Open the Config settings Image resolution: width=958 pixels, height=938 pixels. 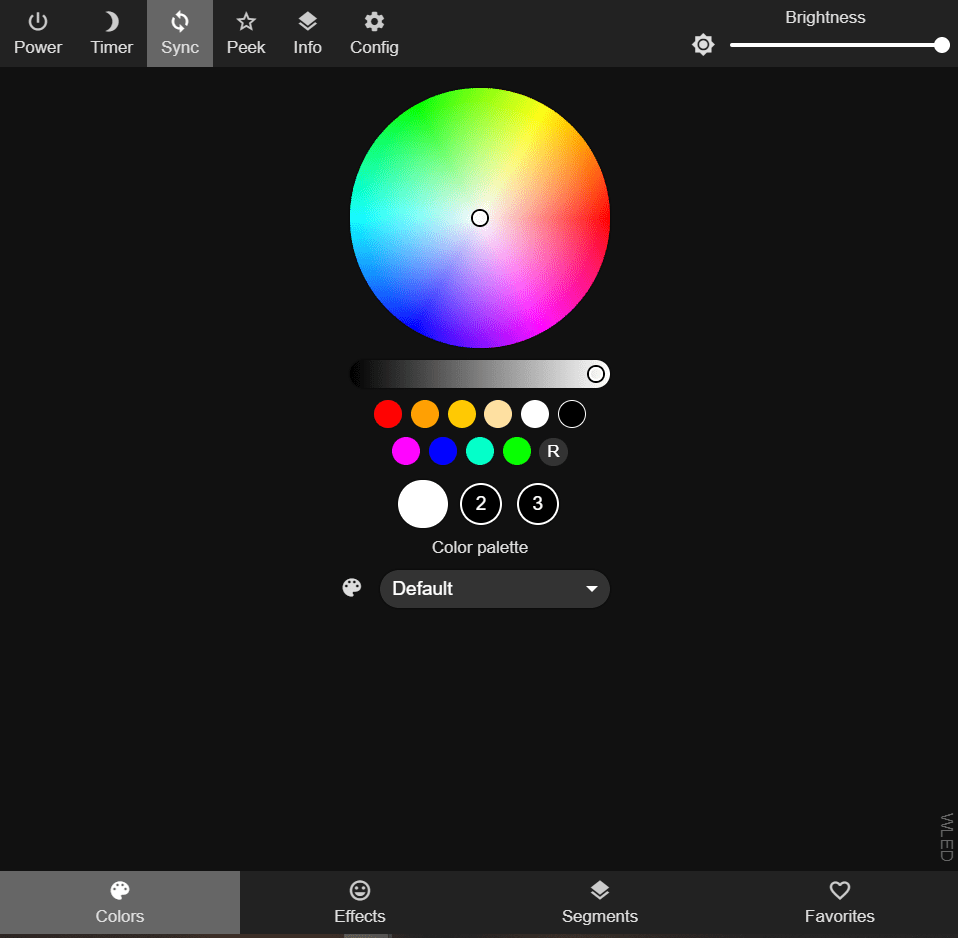click(x=374, y=34)
